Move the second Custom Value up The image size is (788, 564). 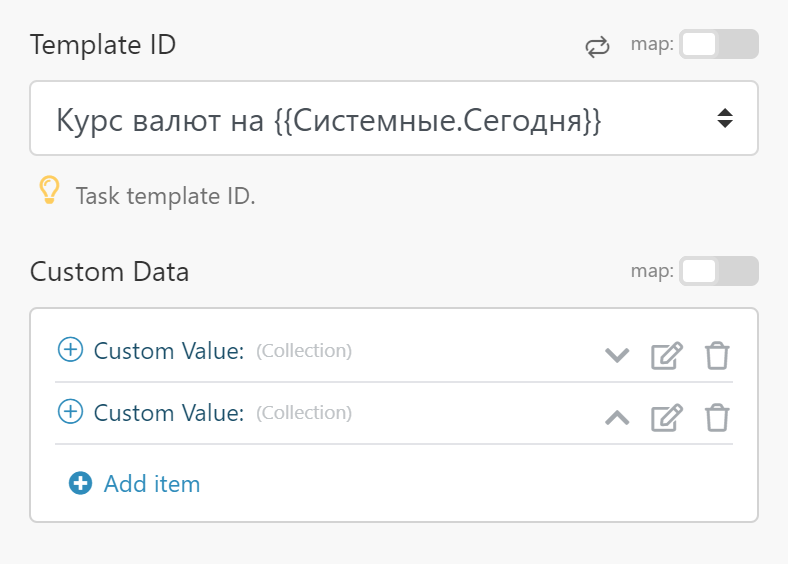(x=617, y=417)
